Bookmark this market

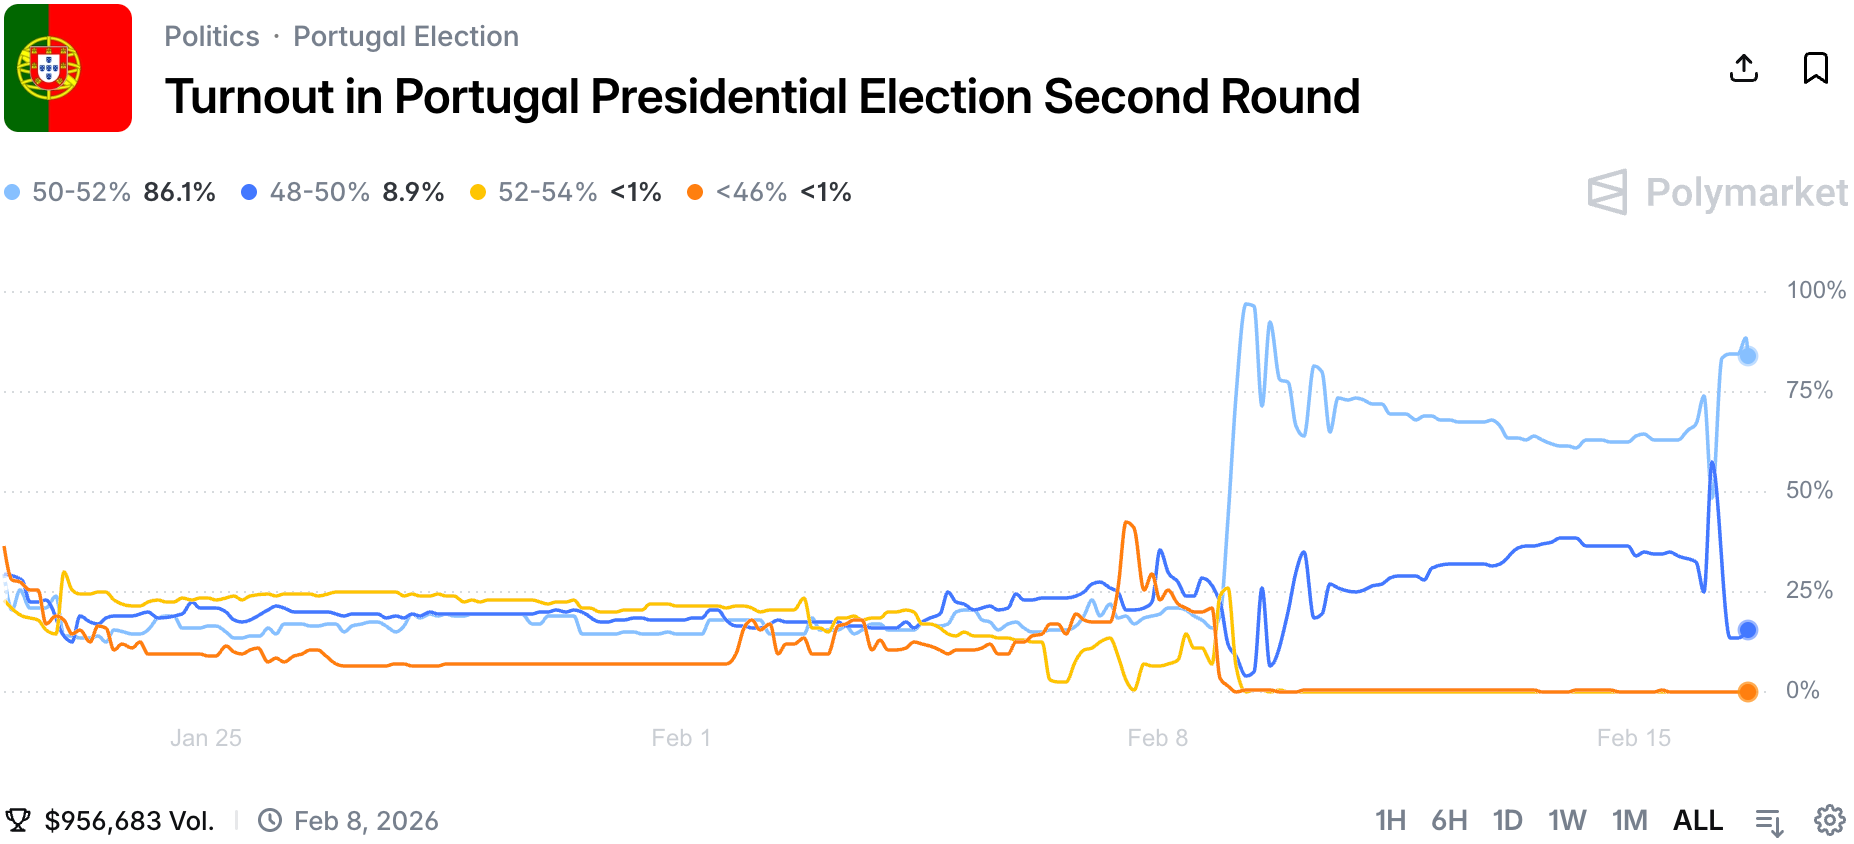(1815, 68)
